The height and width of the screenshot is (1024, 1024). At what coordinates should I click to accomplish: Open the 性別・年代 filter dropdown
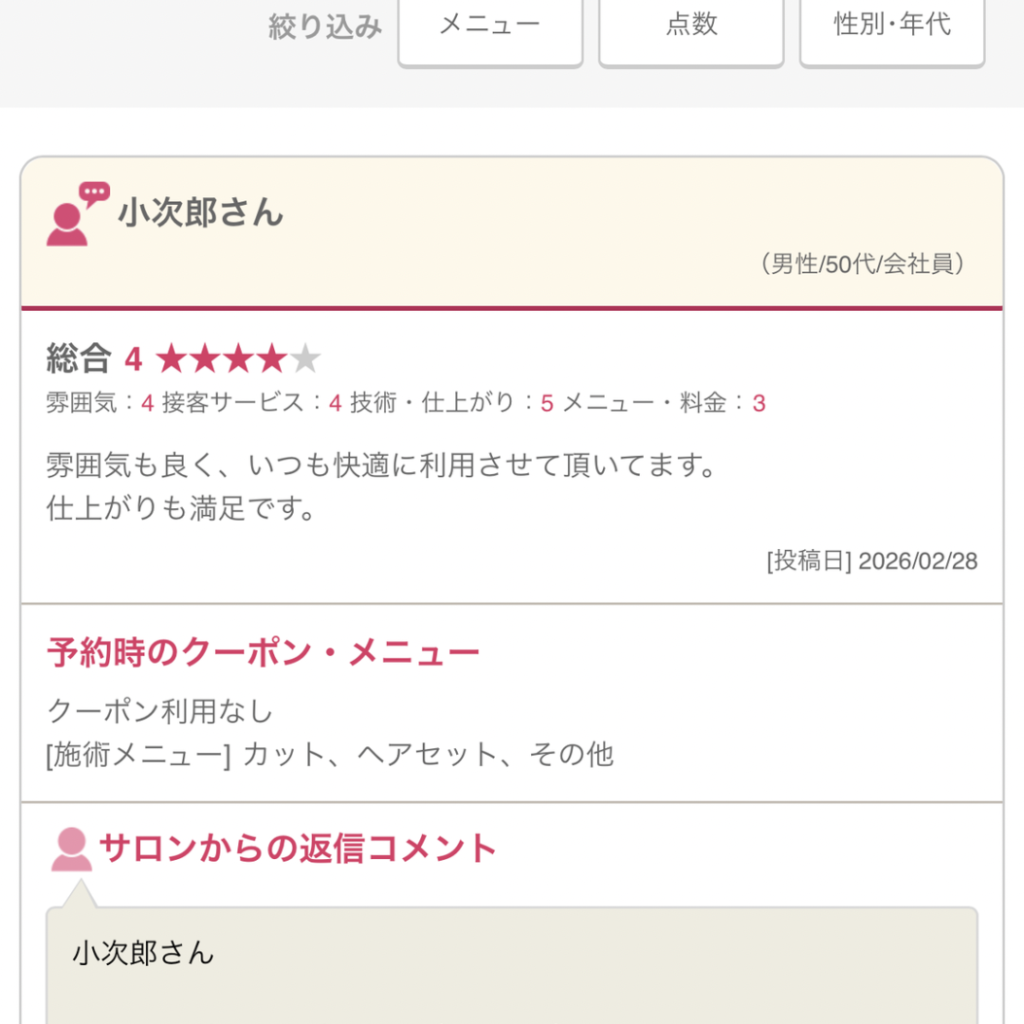tap(892, 26)
